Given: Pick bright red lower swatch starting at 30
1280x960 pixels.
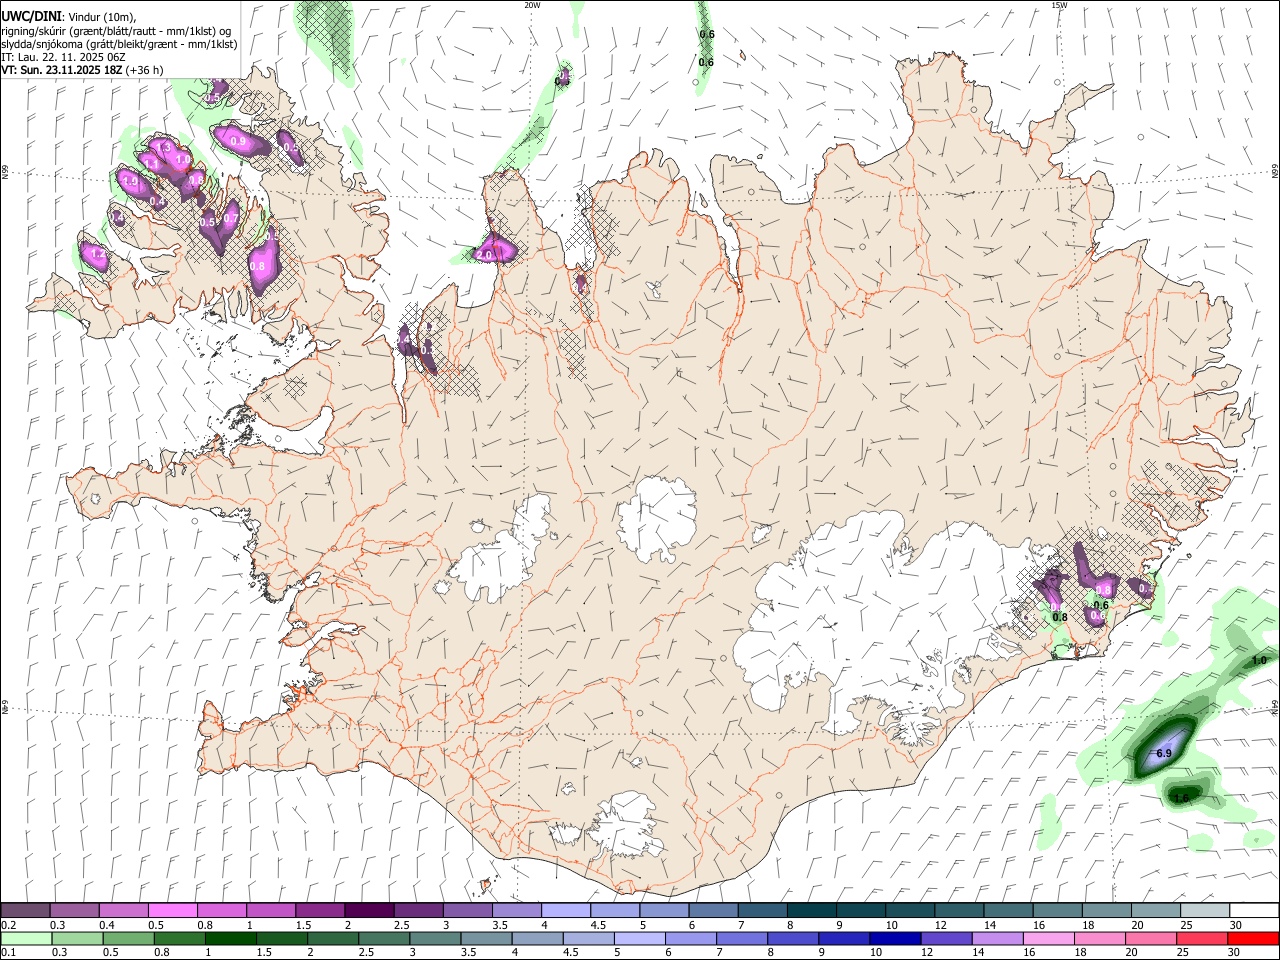Looking at the screenshot, I should (x=1253, y=939).
